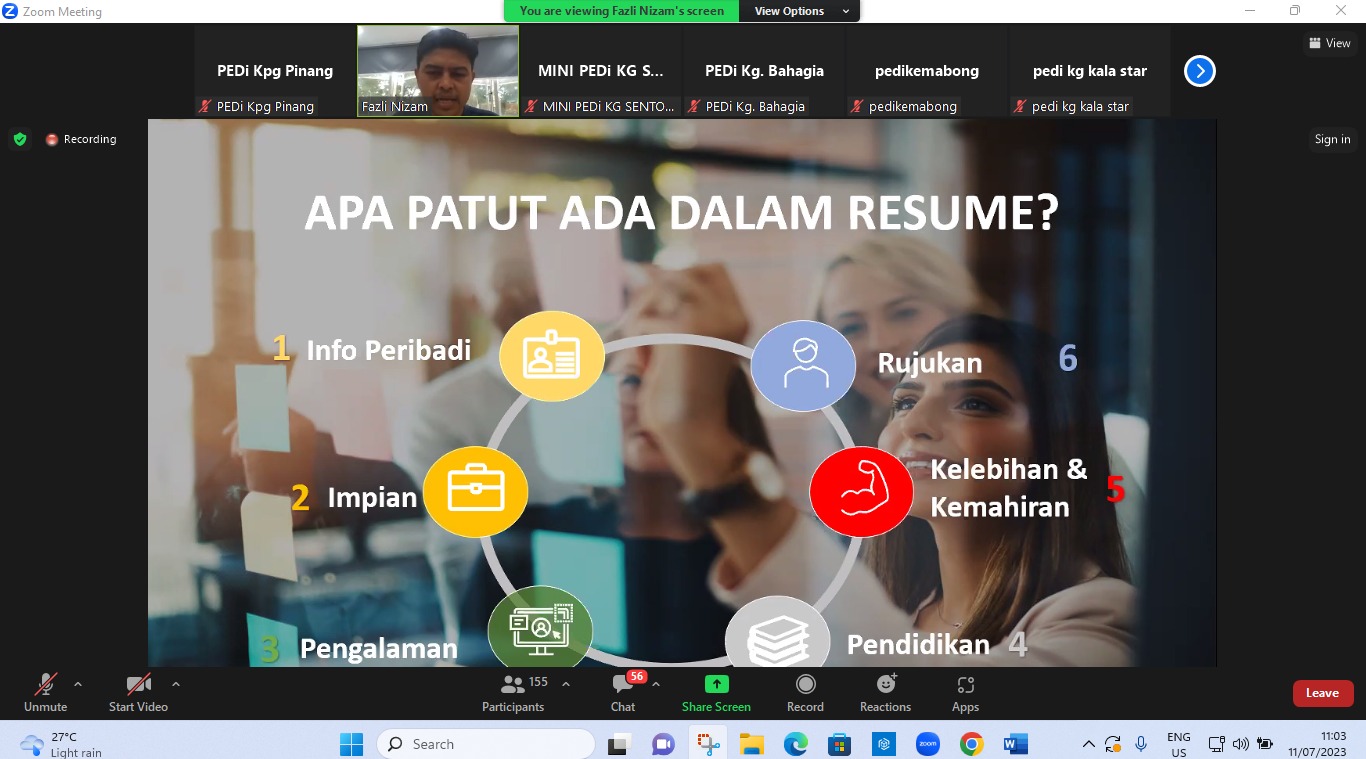Expand audio options arrow beside Unmute
This screenshot has width=1366, height=759.
[x=78, y=684]
